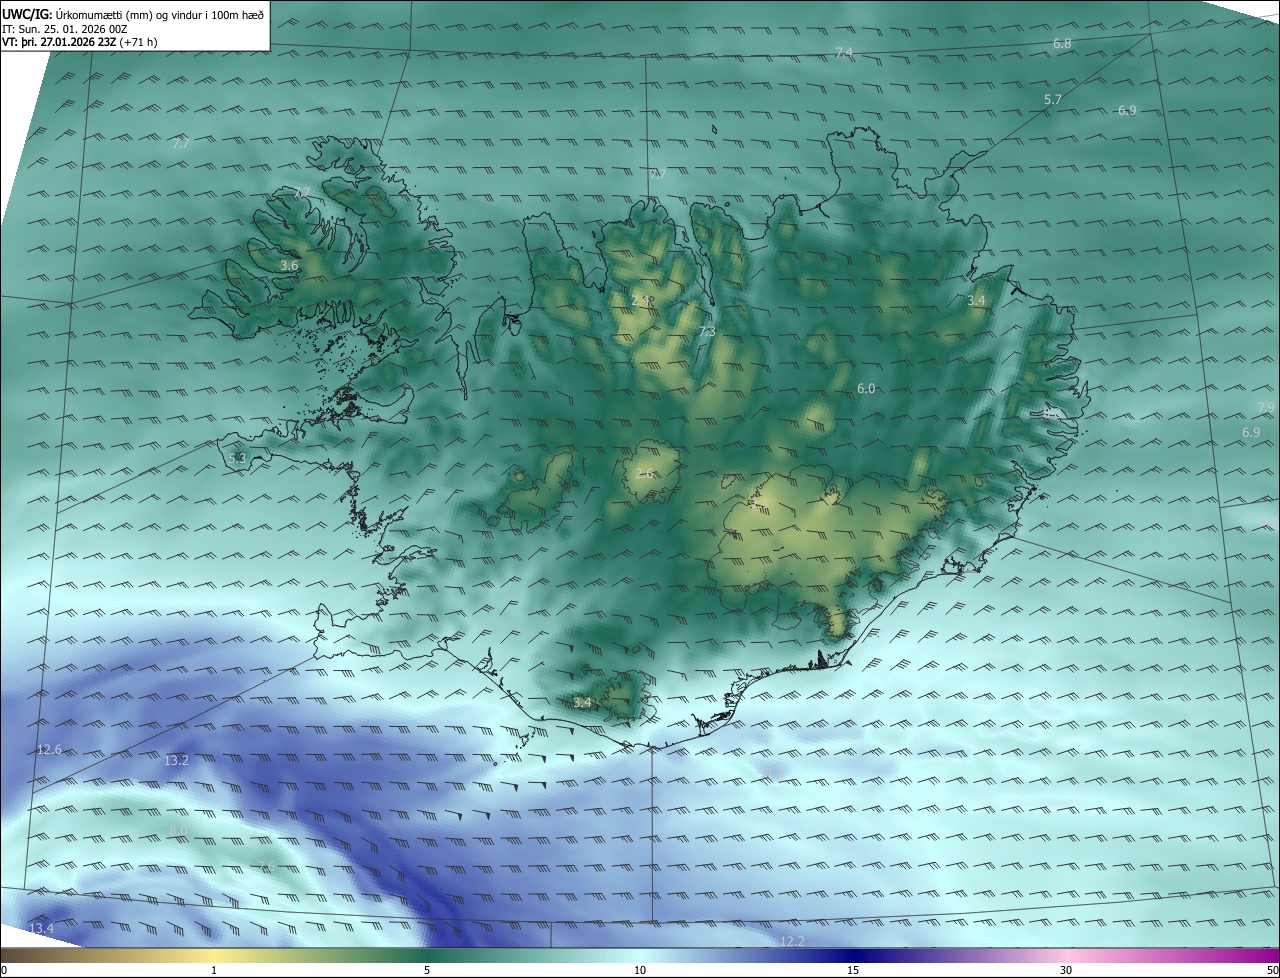Click the 5.7 value on the map

click(x=1052, y=100)
